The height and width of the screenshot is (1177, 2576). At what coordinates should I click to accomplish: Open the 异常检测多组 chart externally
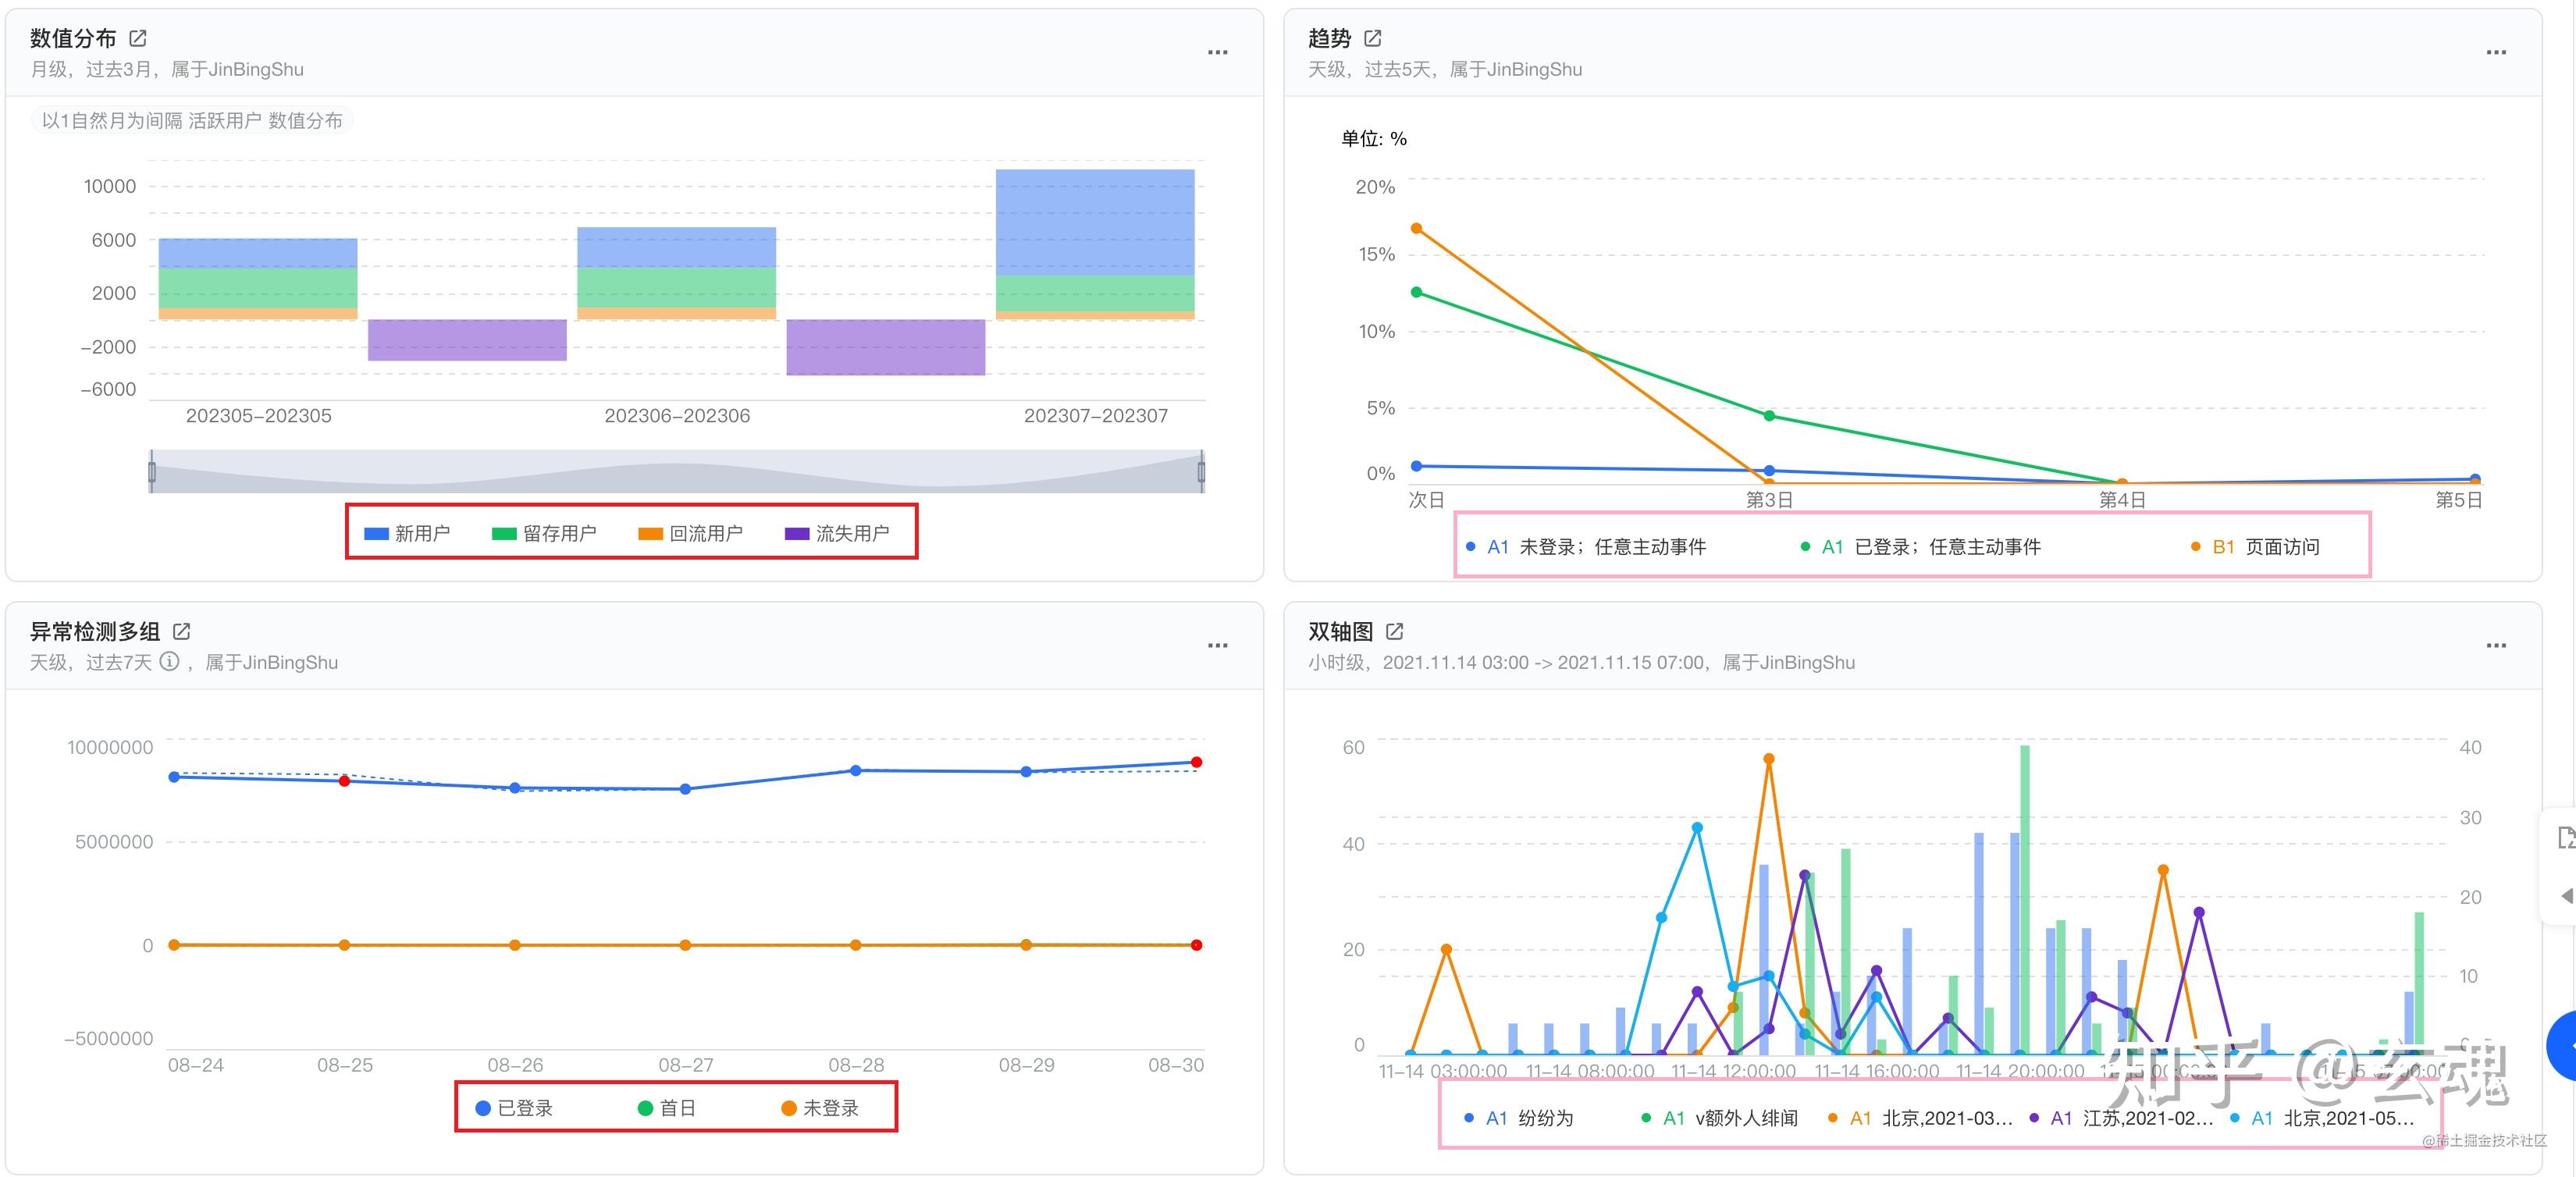pyautogui.click(x=181, y=632)
